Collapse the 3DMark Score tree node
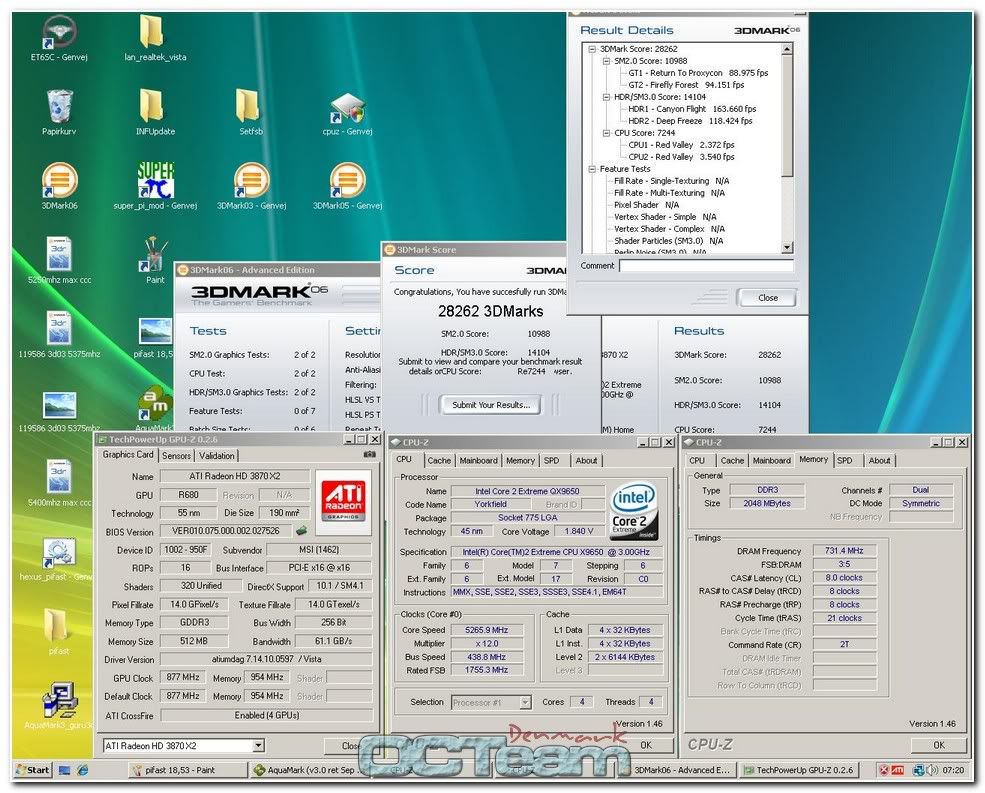The width and height of the screenshot is (985, 793). point(592,48)
